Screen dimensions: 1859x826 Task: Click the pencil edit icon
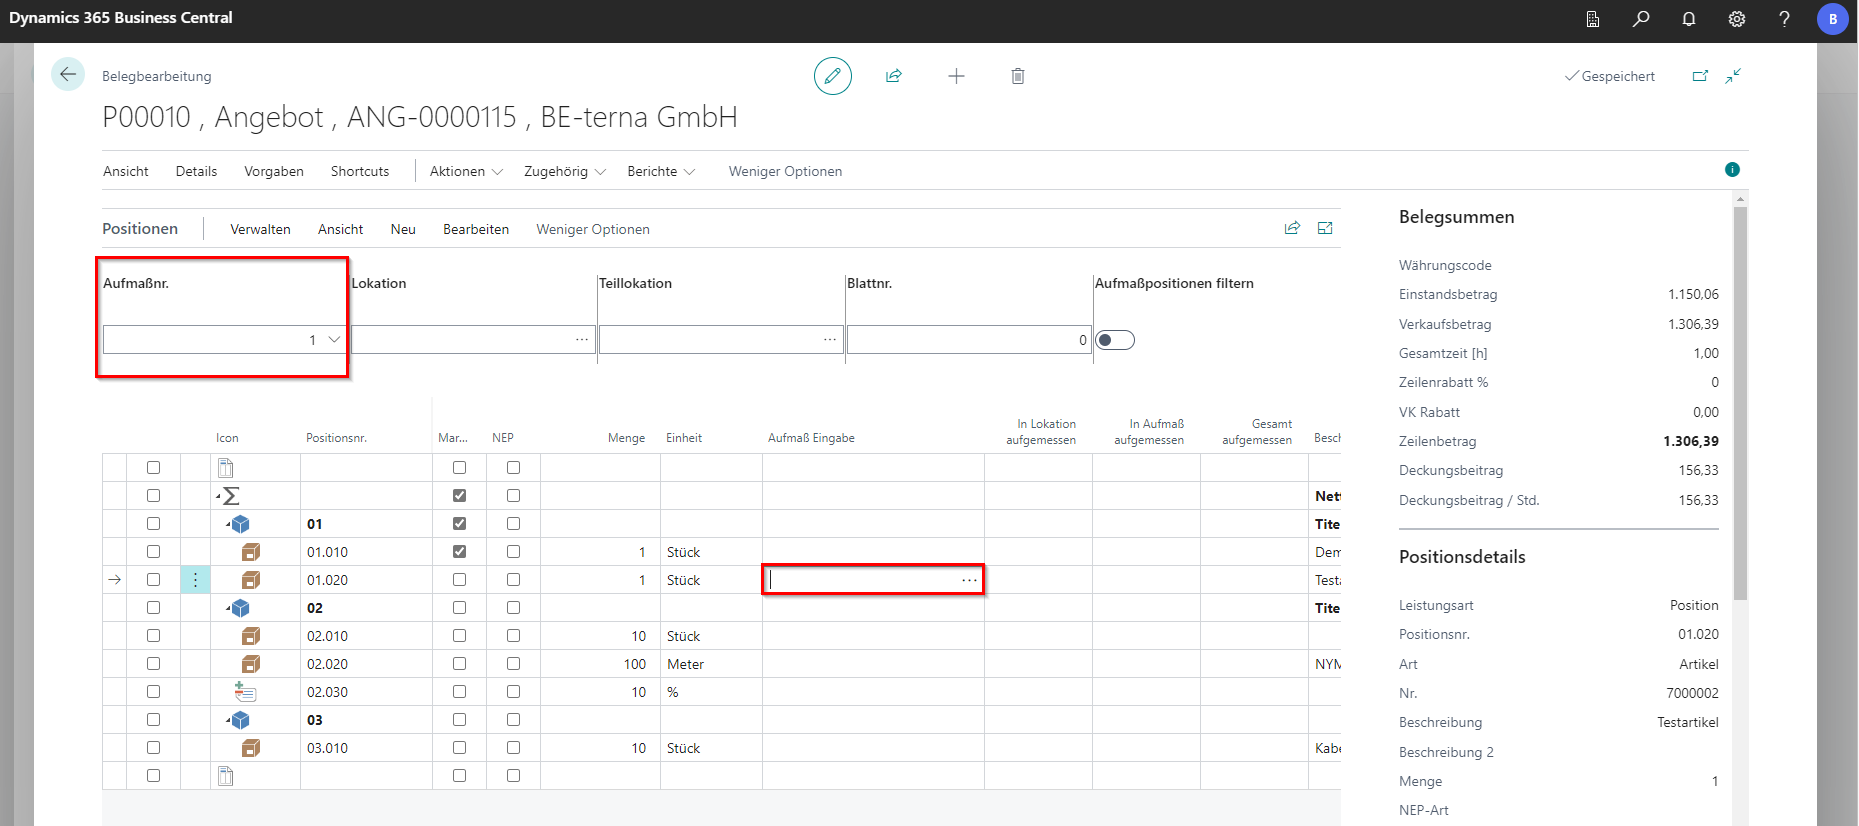pyautogui.click(x=832, y=76)
